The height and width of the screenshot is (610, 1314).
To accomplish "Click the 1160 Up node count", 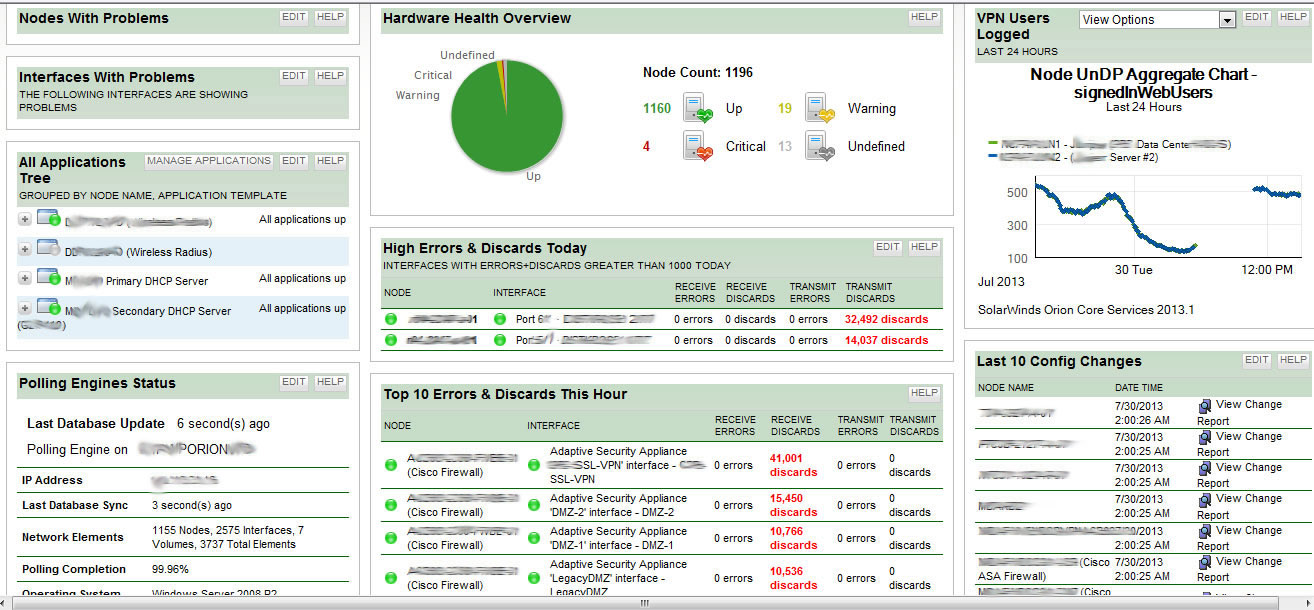I will [657, 108].
